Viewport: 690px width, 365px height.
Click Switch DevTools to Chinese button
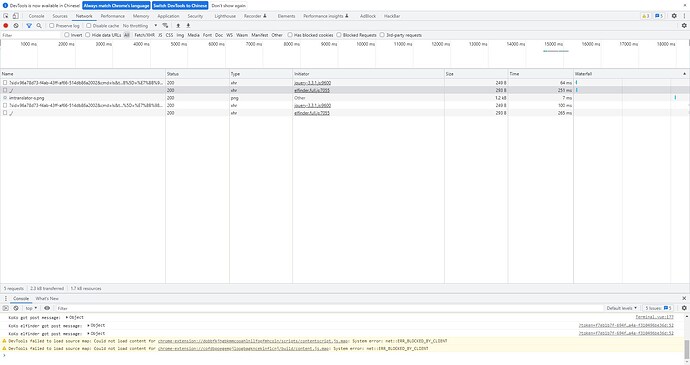point(180,6)
